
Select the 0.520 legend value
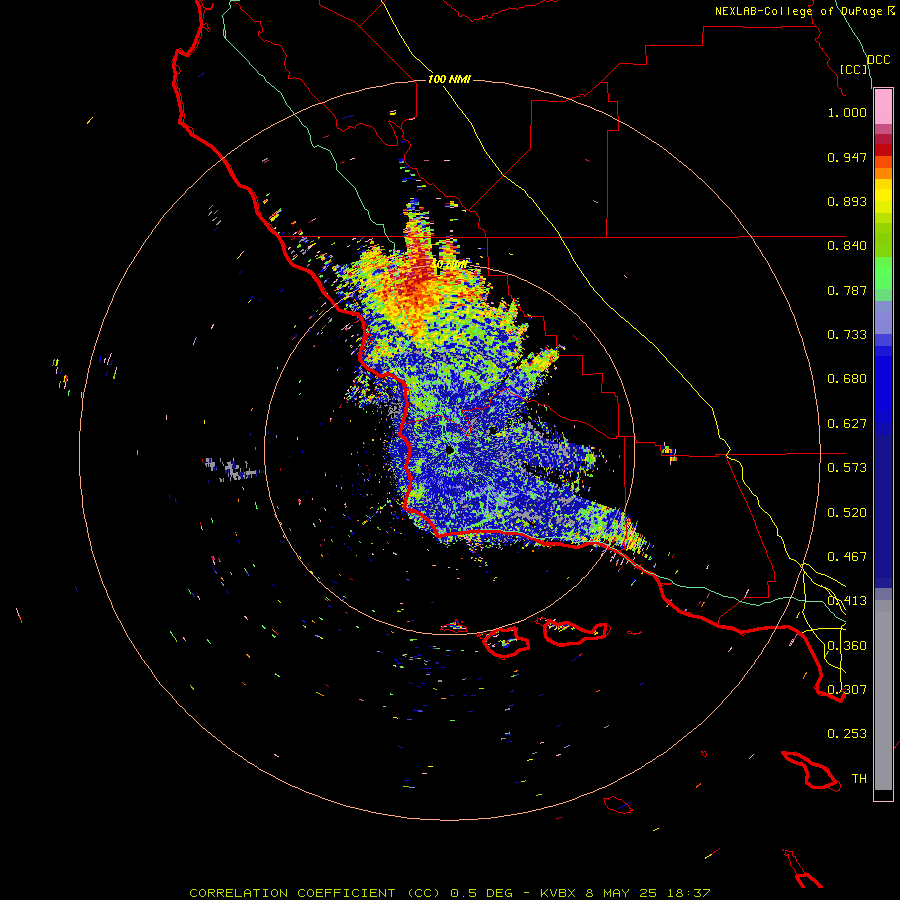847,513
